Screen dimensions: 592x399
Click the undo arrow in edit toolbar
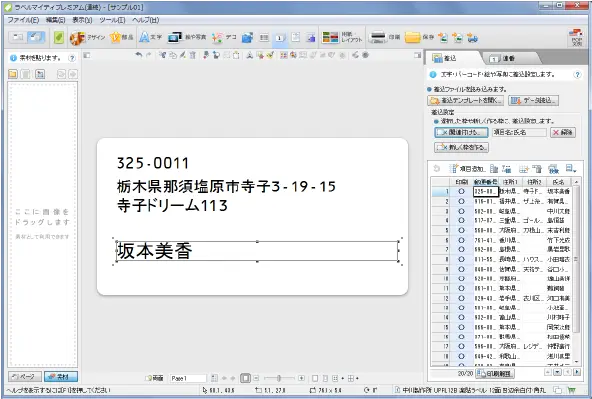click(139, 55)
